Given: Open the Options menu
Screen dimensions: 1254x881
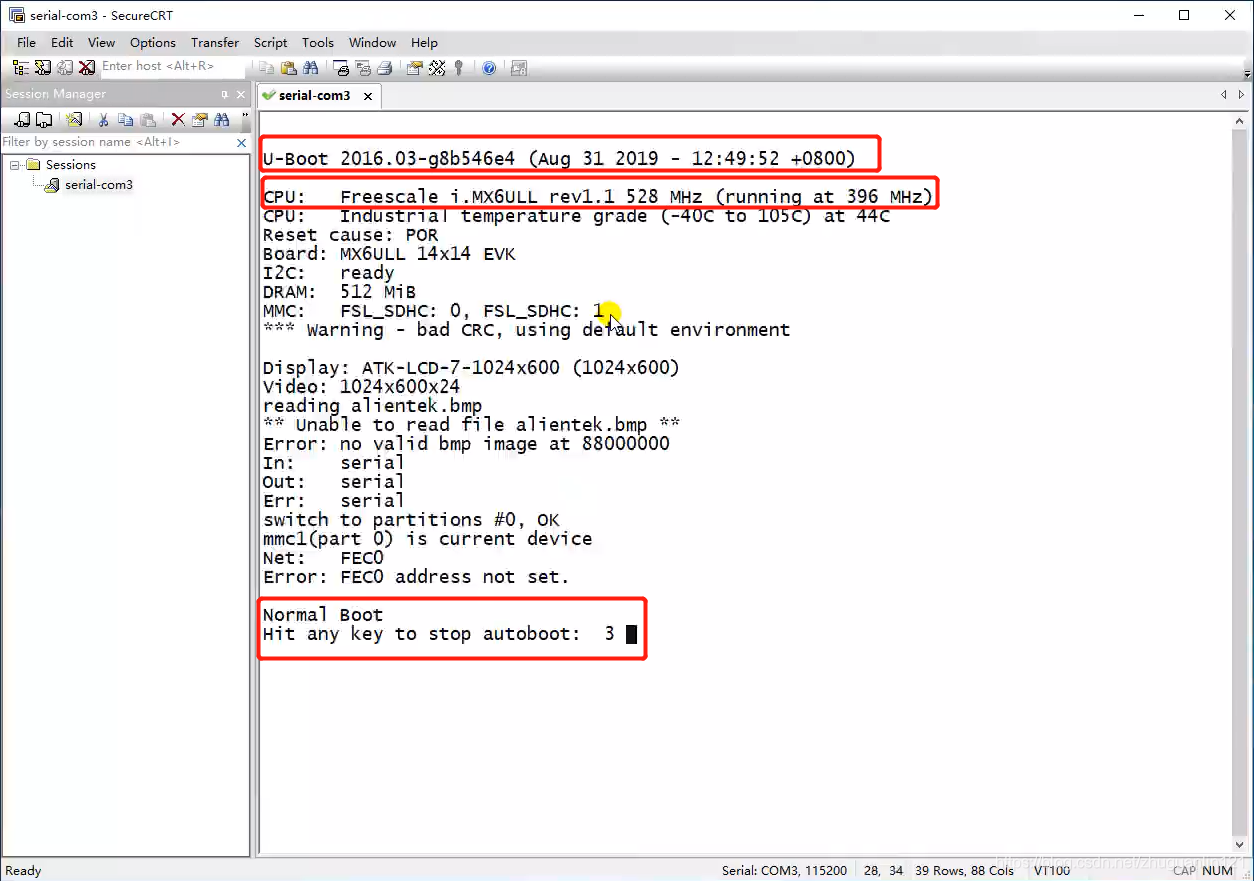Looking at the screenshot, I should (x=153, y=43).
